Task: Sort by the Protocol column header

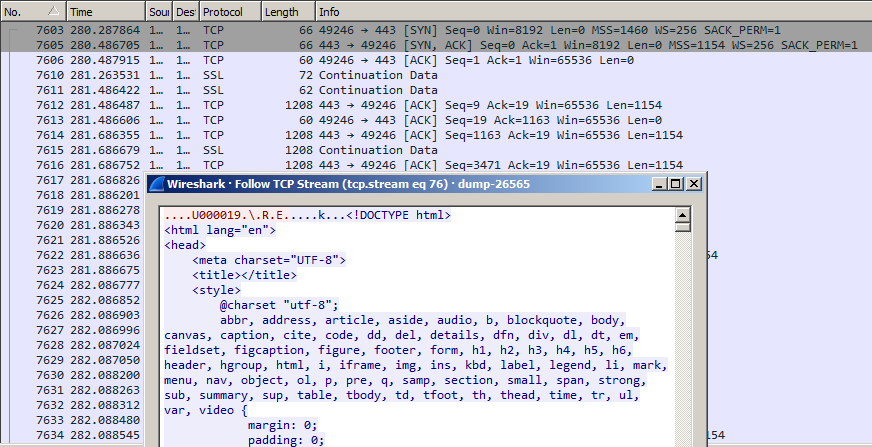Action: (228, 11)
